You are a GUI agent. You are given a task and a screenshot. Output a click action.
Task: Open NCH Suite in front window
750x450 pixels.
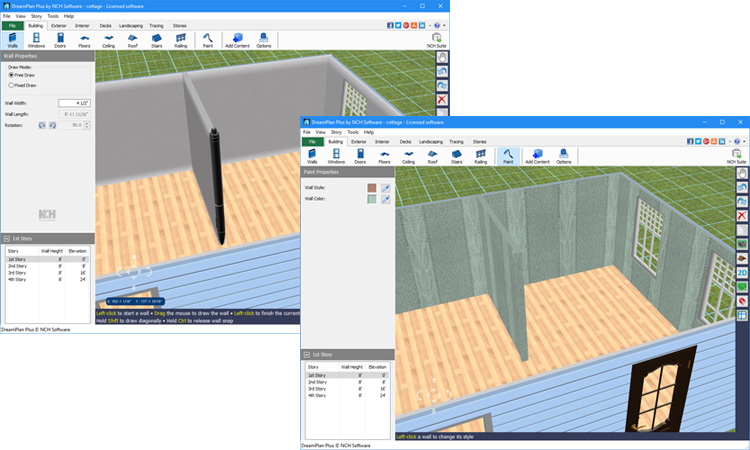tap(736, 156)
